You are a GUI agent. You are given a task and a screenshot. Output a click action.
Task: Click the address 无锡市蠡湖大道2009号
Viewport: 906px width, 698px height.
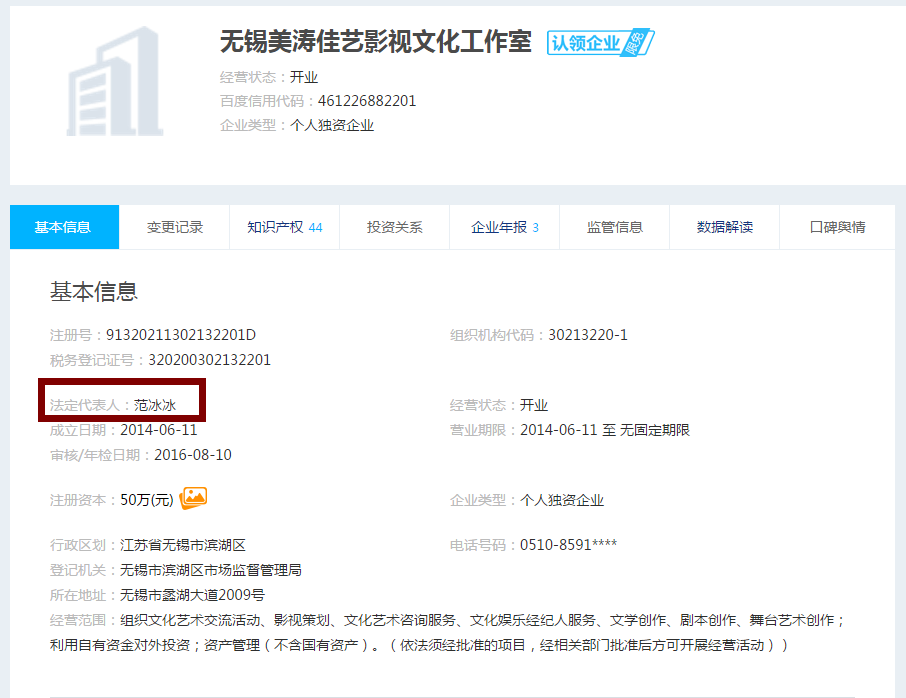click(x=192, y=595)
